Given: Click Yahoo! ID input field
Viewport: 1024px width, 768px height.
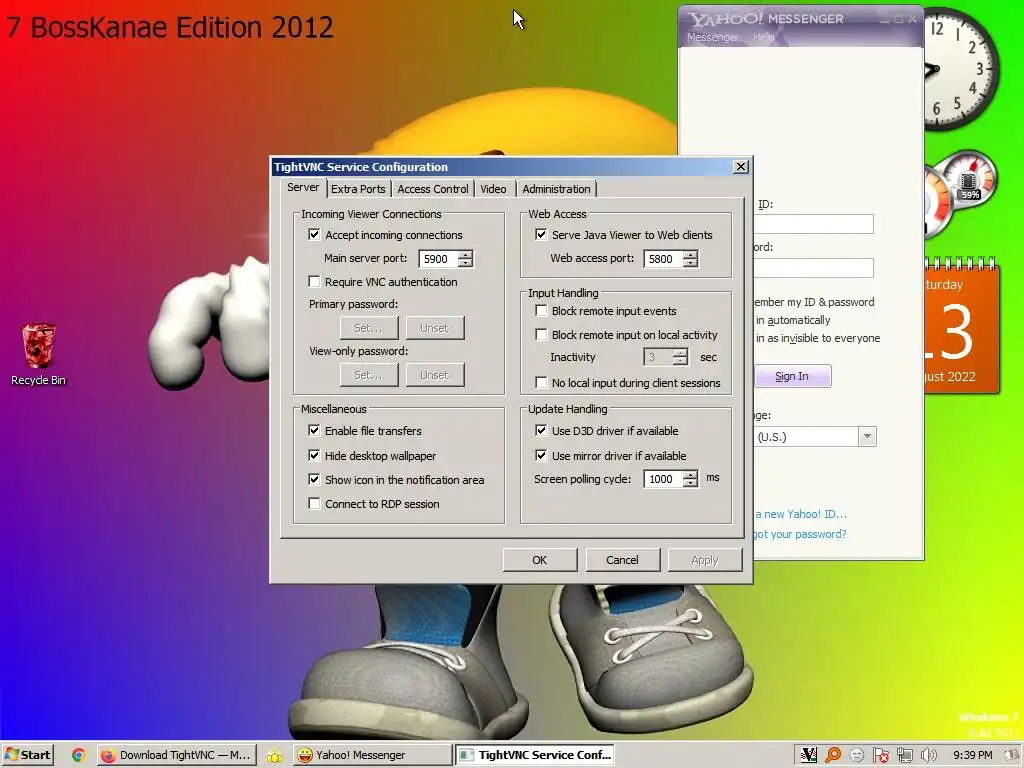Looking at the screenshot, I should [x=813, y=224].
